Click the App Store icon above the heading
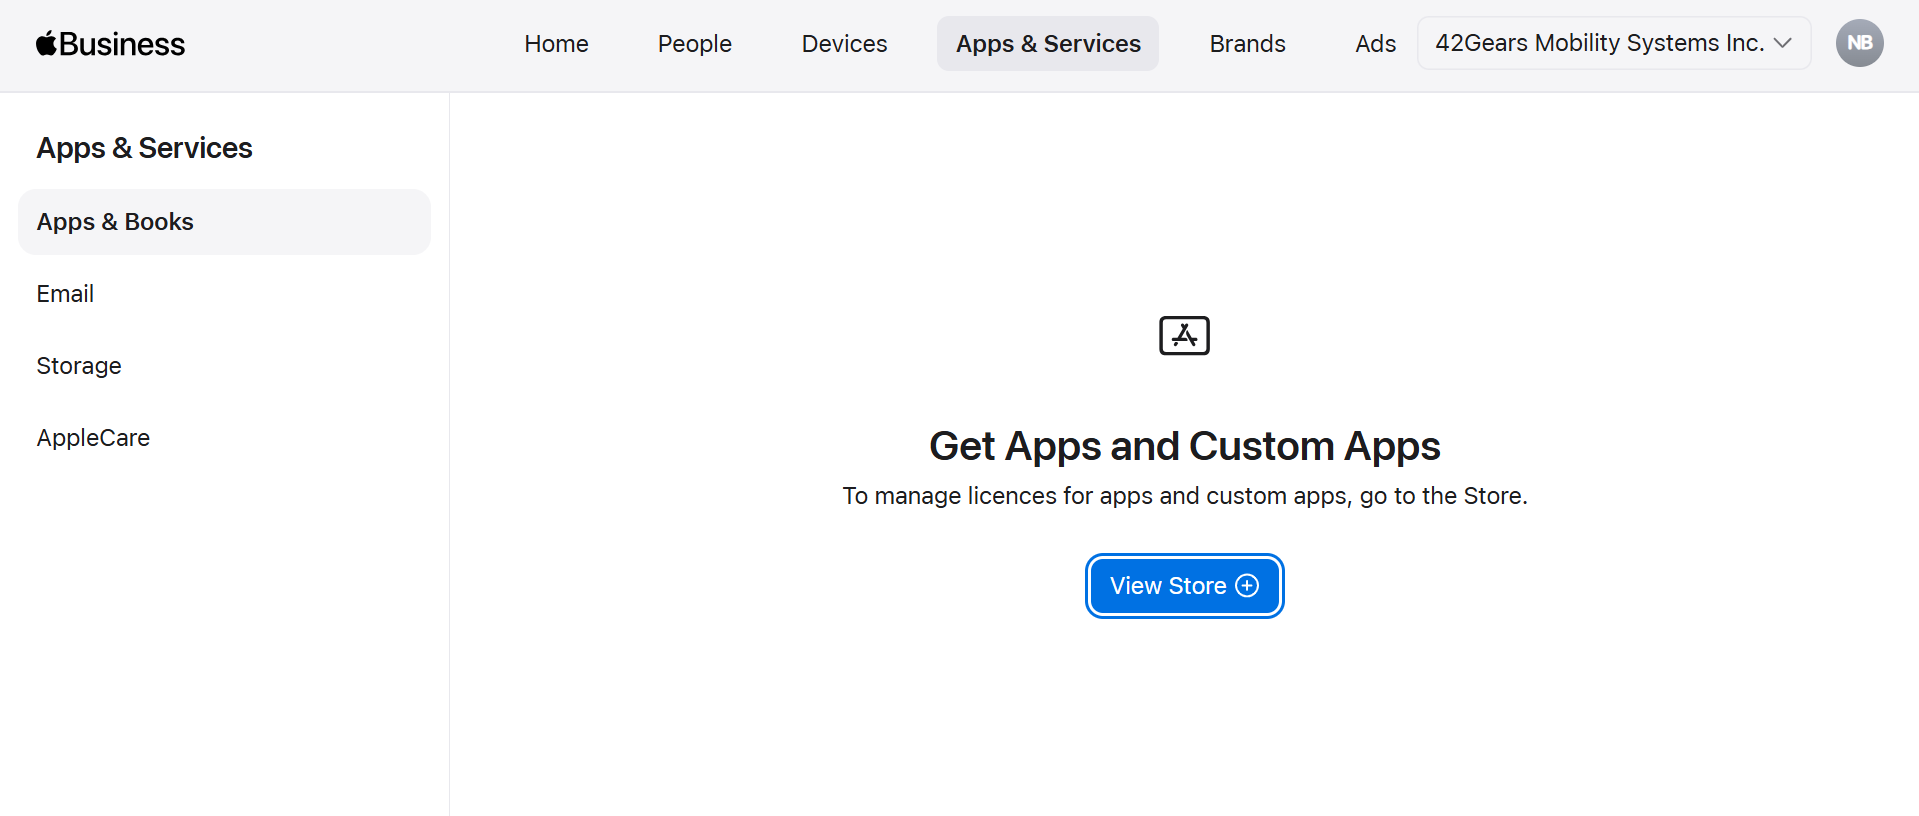This screenshot has width=1919, height=816. pos(1184,336)
